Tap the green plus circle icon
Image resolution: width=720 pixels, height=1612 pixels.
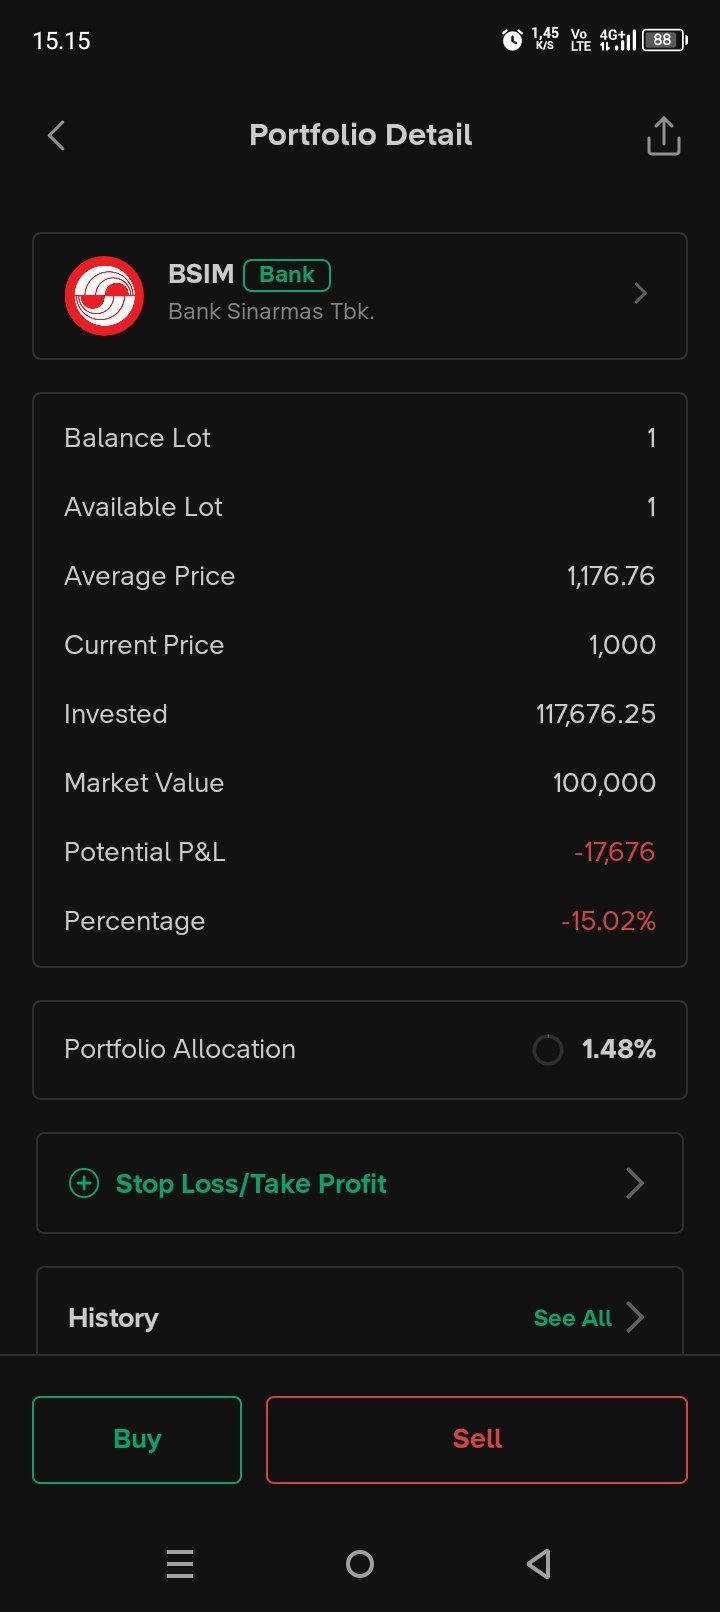(84, 1183)
